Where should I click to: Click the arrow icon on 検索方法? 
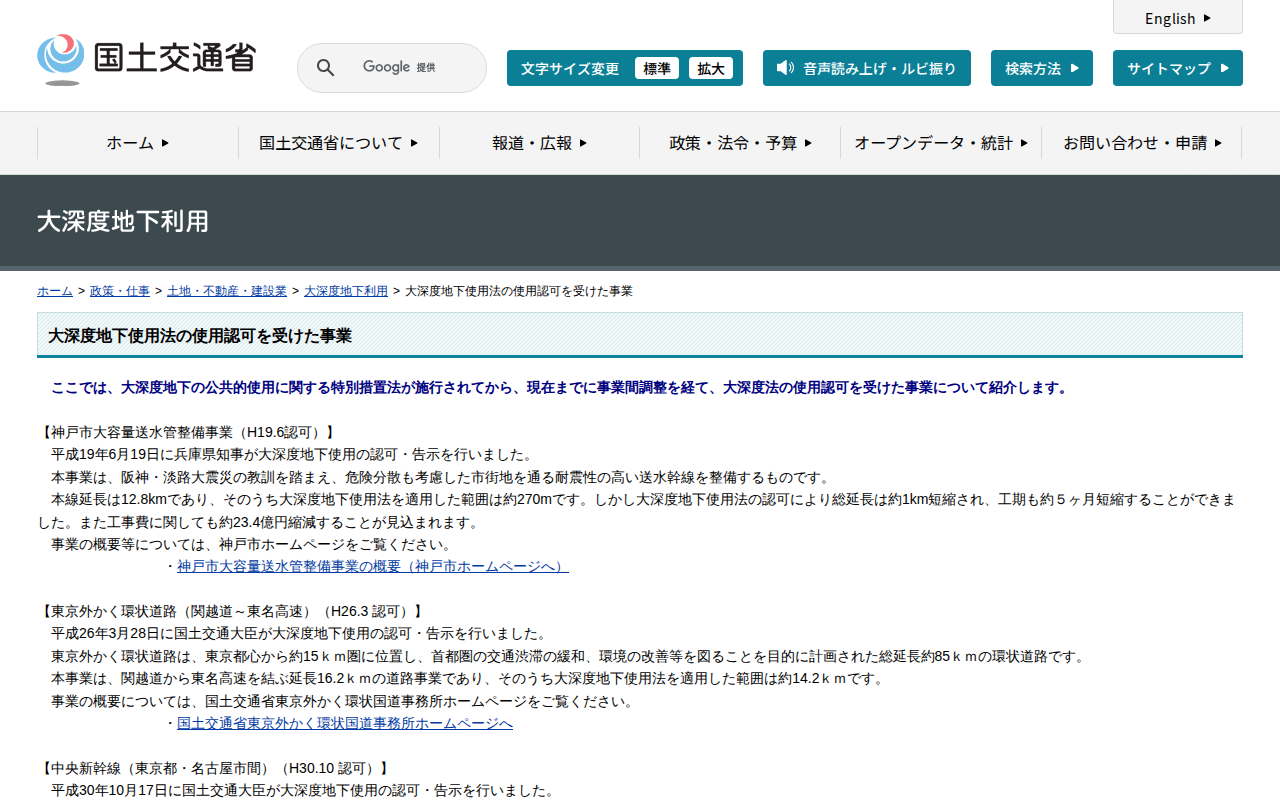pos(1075,68)
